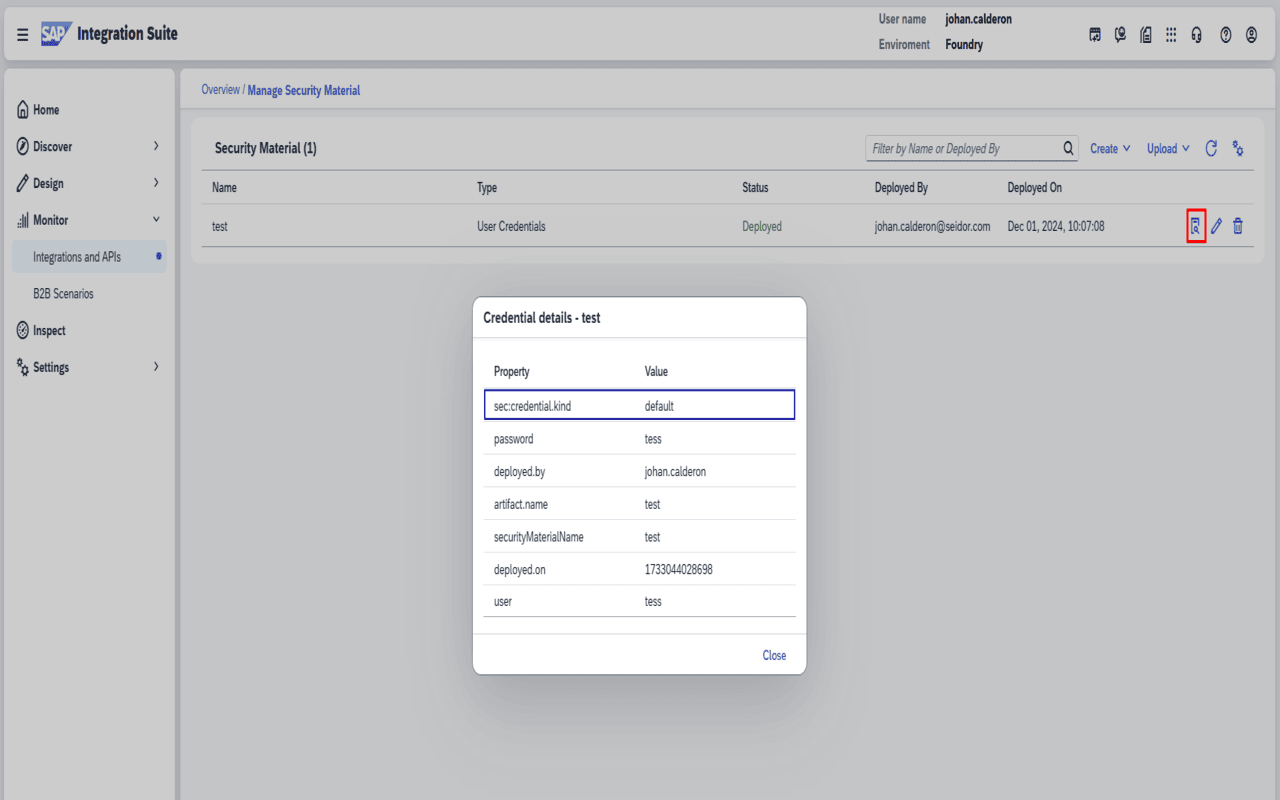Viewport: 1280px width, 800px height.
Task: Open B2B Scenarios from the sidebar
Action: 65,293
